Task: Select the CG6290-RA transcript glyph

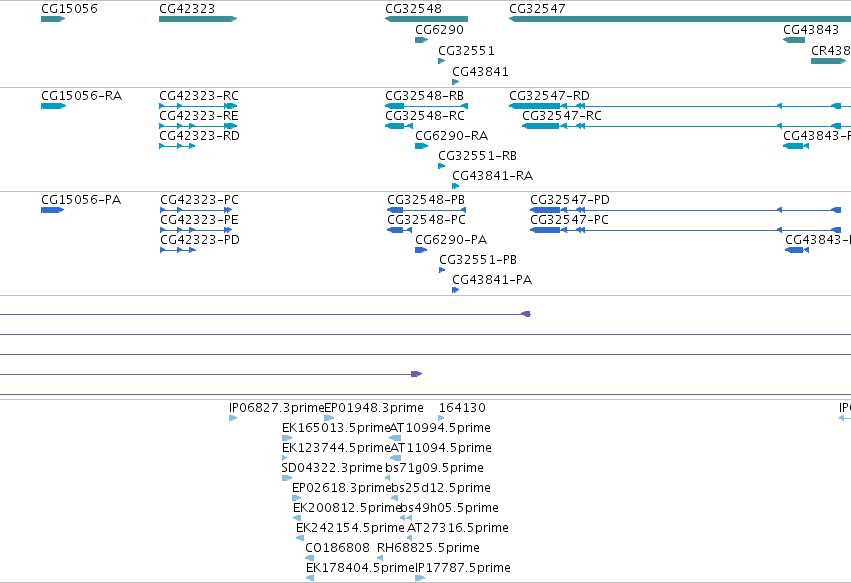Action: coord(422,146)
